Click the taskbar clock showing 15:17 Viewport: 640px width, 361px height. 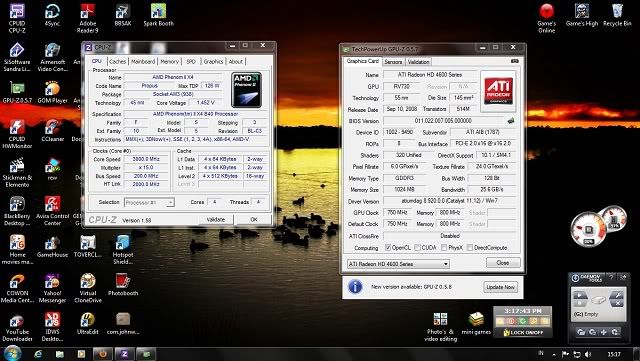614,354
